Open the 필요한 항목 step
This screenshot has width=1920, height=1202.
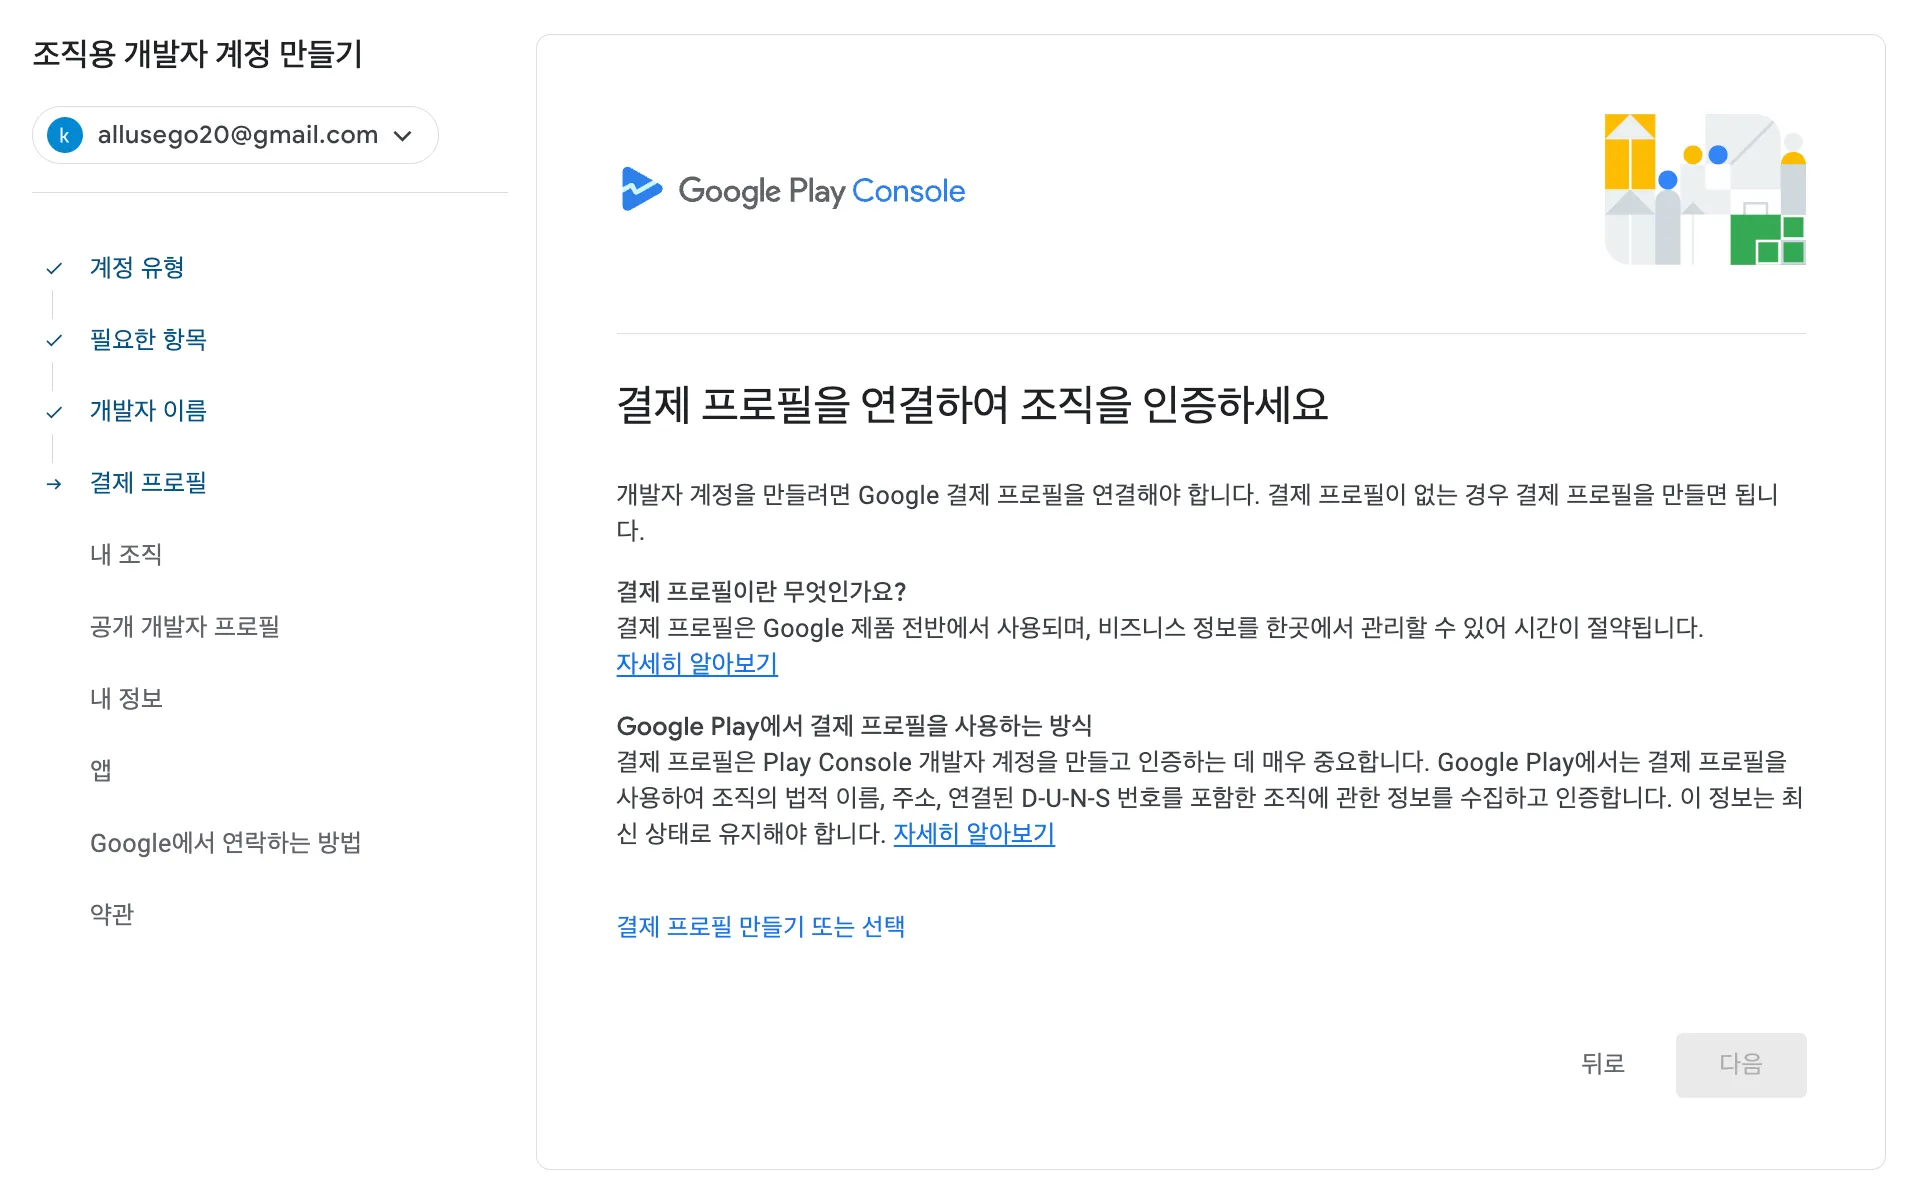tap(148, 340)
